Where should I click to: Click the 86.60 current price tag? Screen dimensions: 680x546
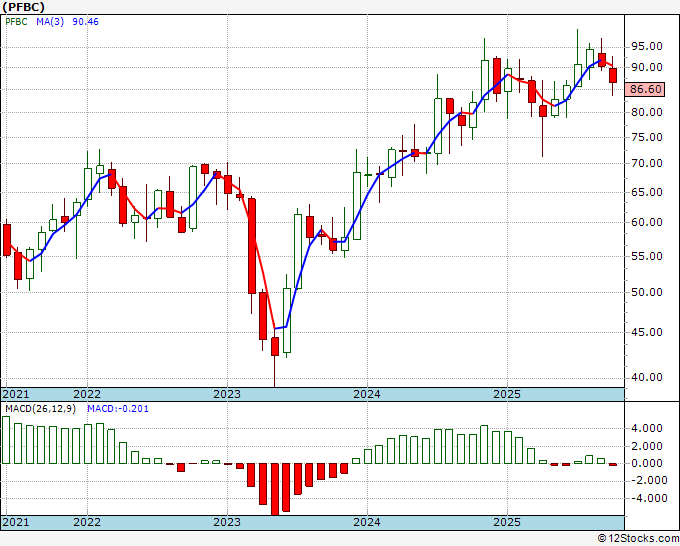[645, 89]
